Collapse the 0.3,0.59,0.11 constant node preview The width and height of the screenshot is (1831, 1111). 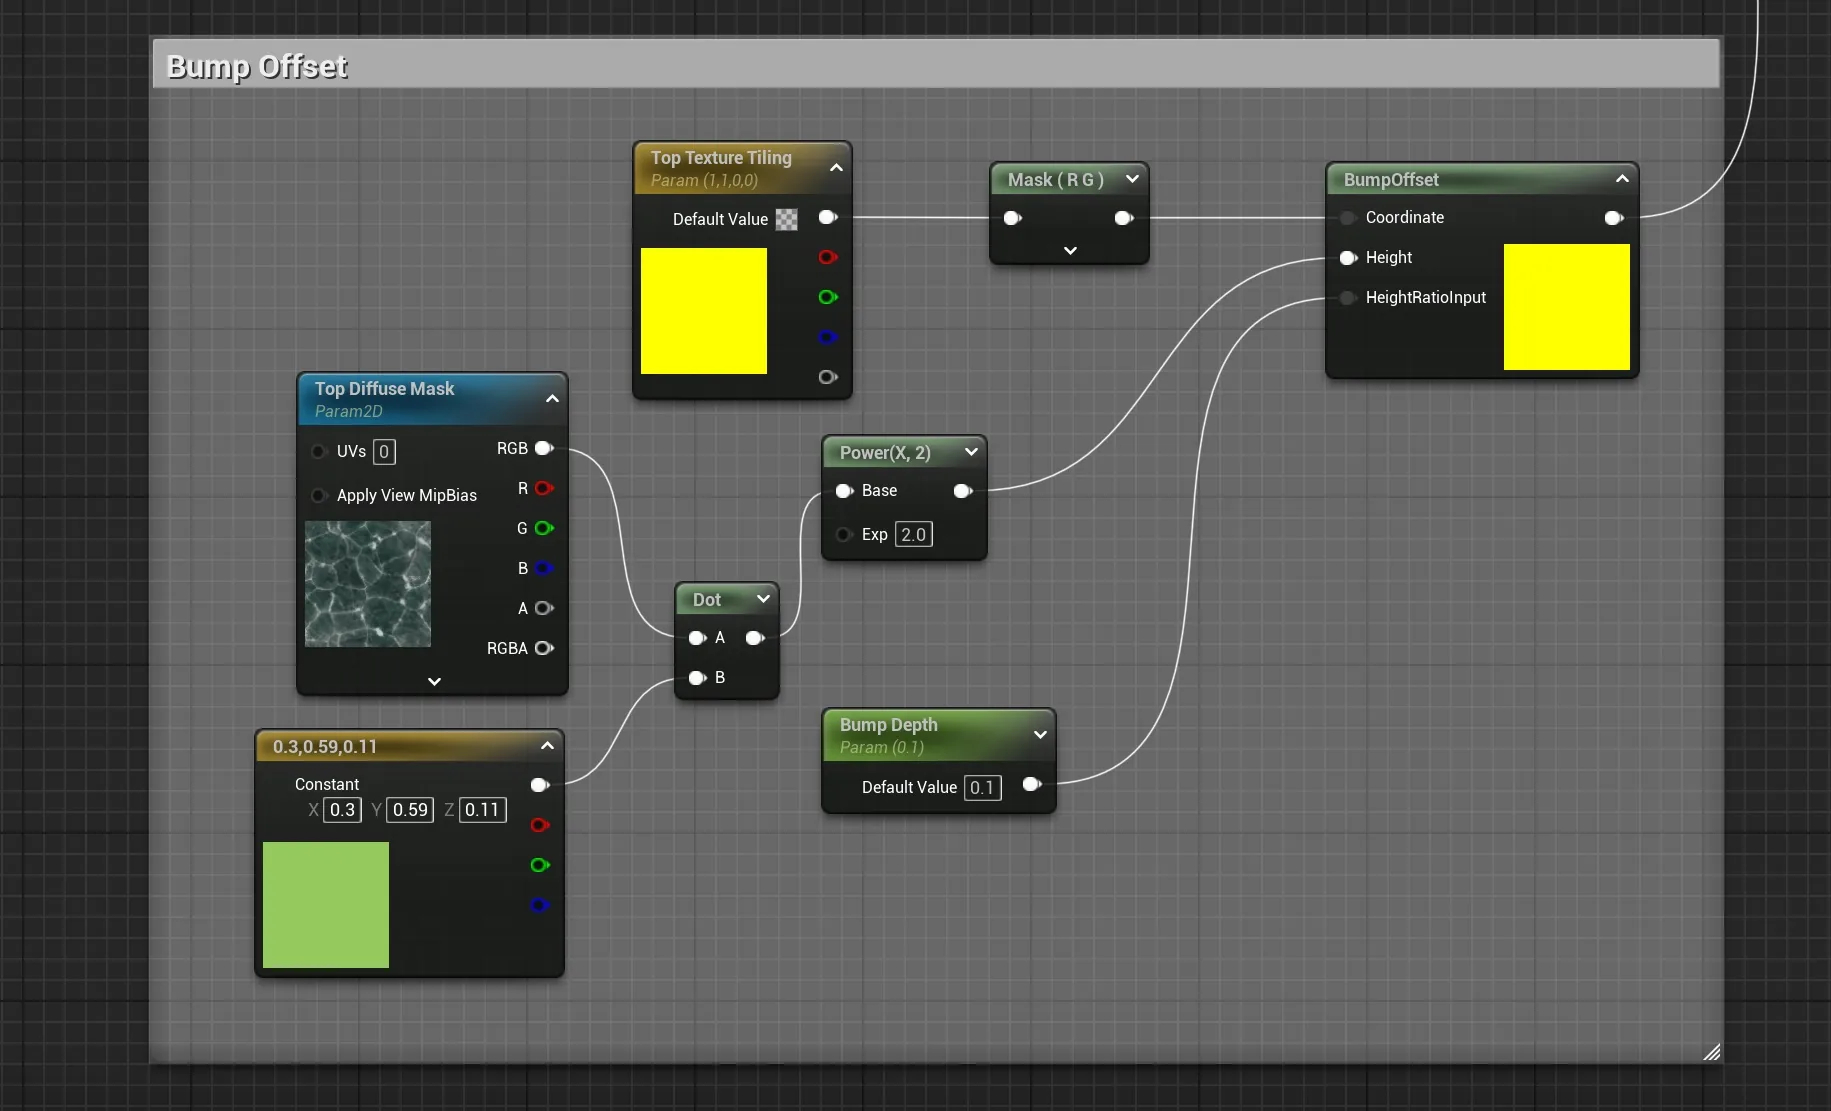pos(547,746)
